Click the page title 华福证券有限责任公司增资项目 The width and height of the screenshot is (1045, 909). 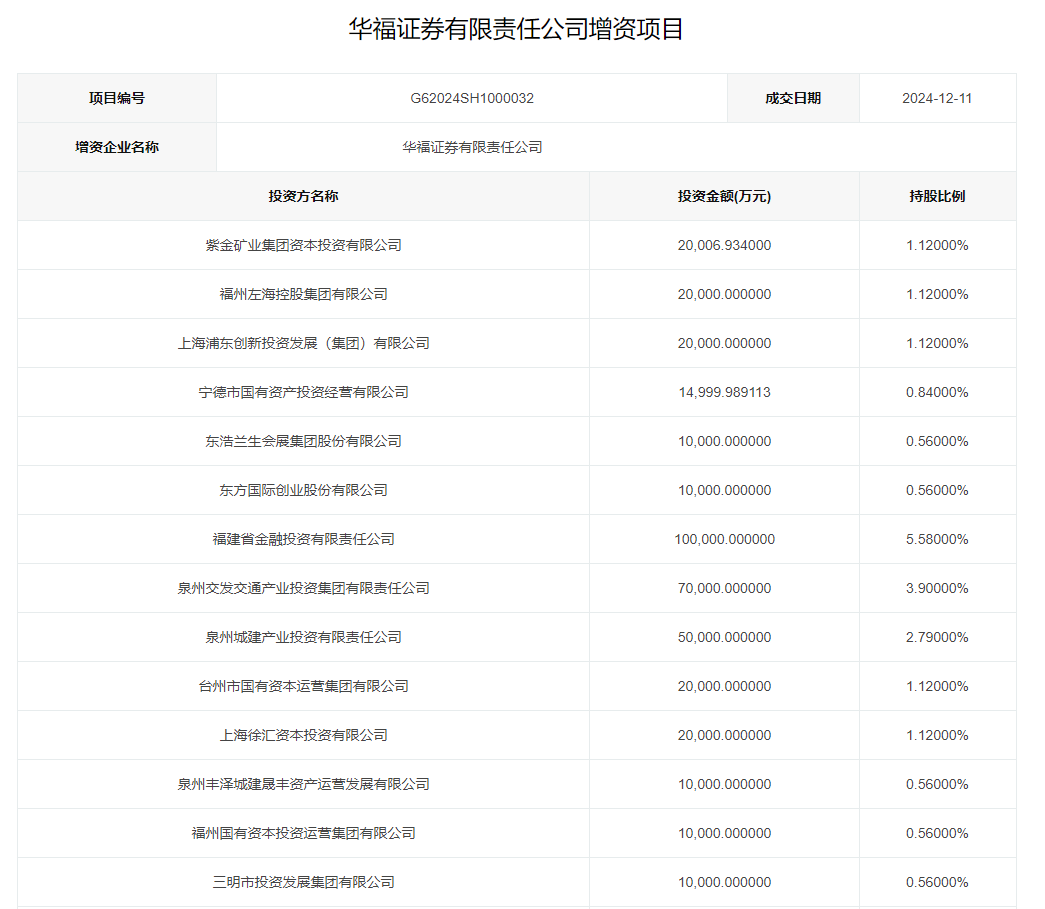(x=516, y=29)
